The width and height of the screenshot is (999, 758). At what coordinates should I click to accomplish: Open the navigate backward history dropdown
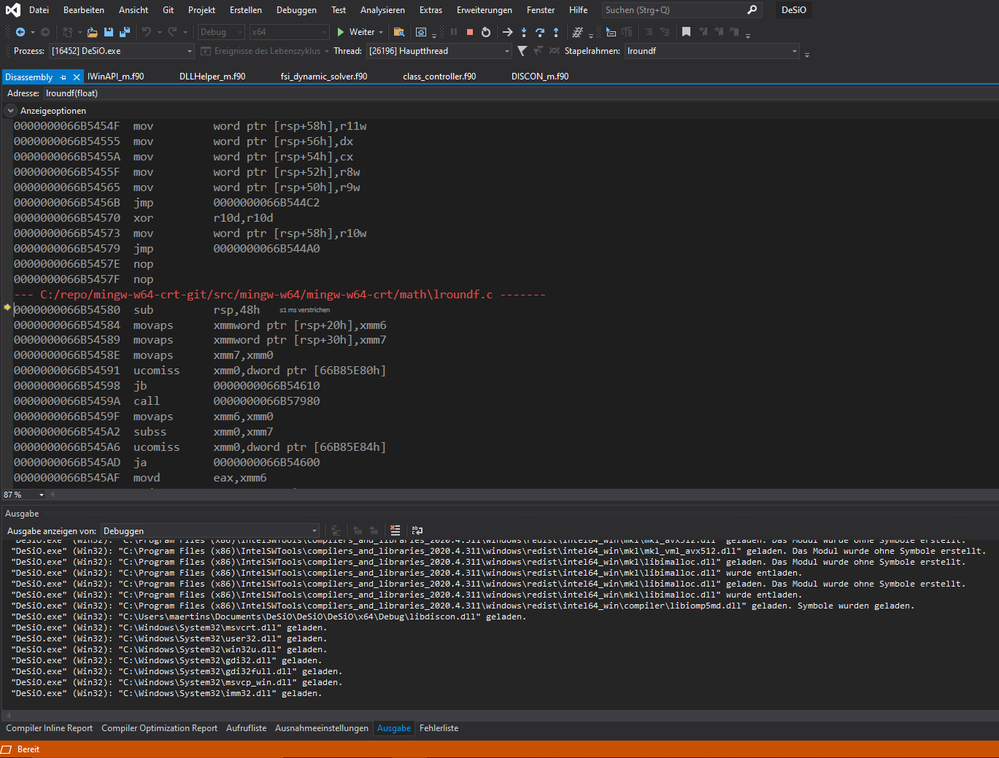tap(33, 32)
